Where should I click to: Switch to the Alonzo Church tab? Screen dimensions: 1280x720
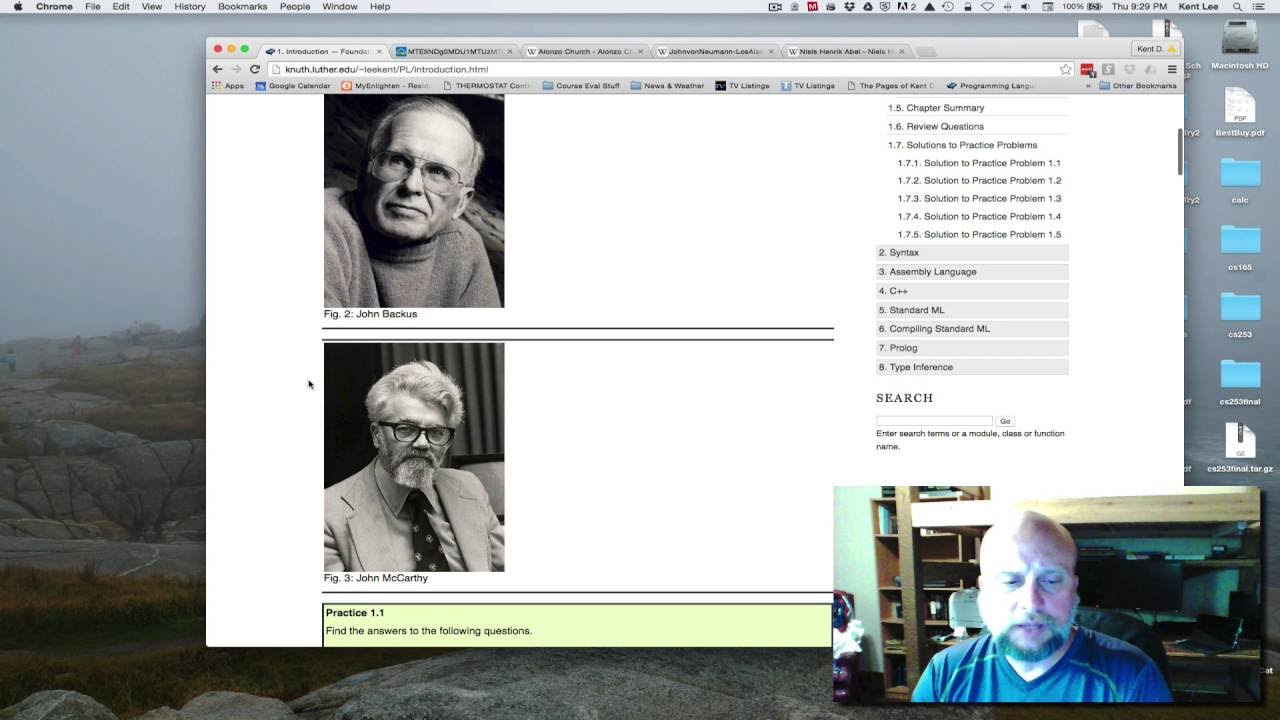tap(585, 51)
